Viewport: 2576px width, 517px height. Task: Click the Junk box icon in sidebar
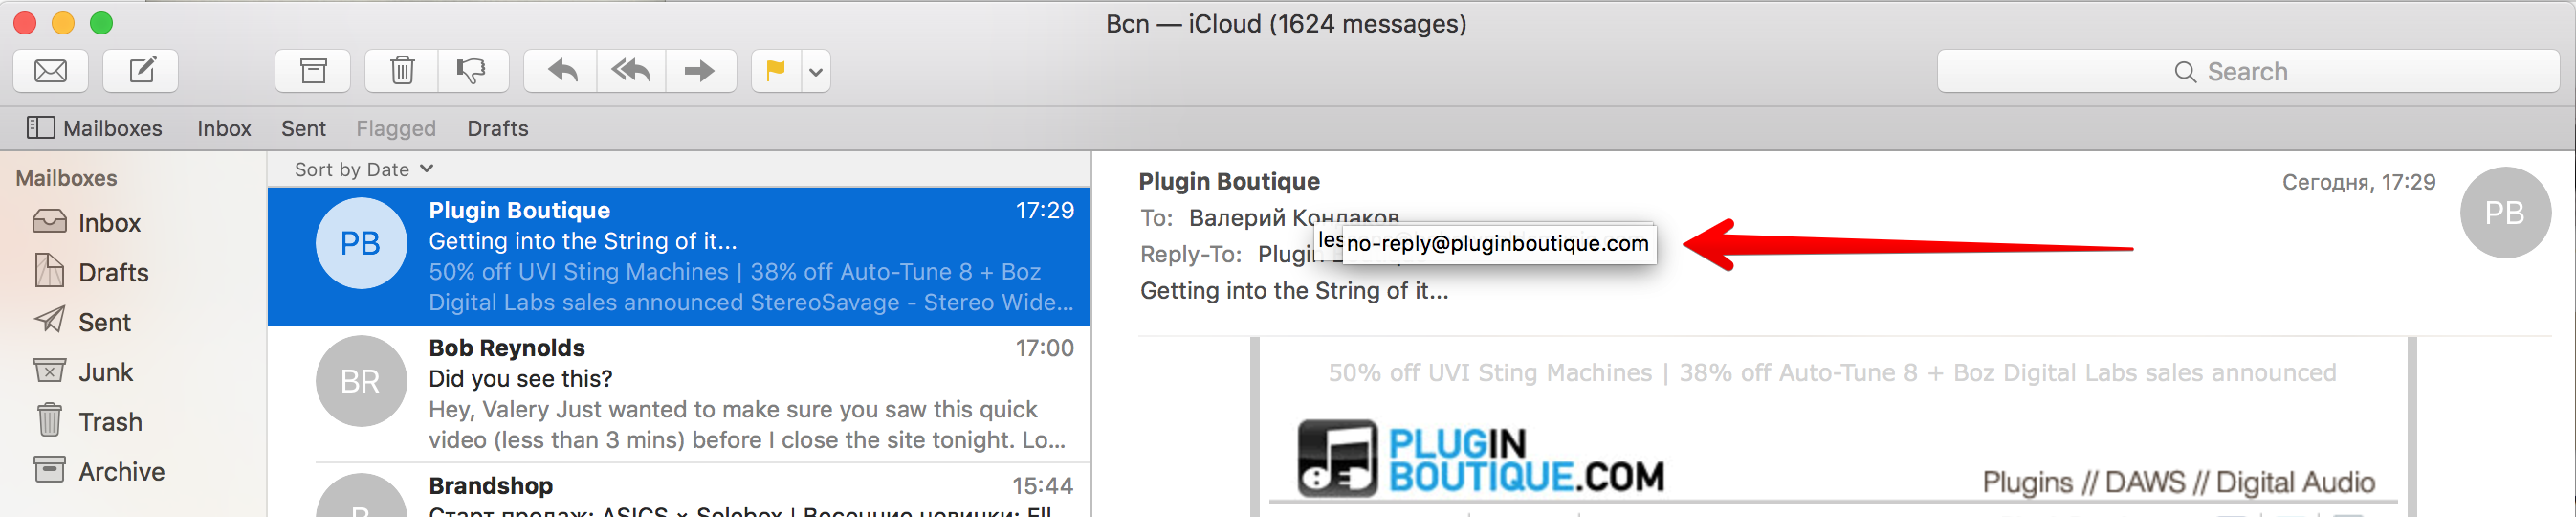pos(49,371)
